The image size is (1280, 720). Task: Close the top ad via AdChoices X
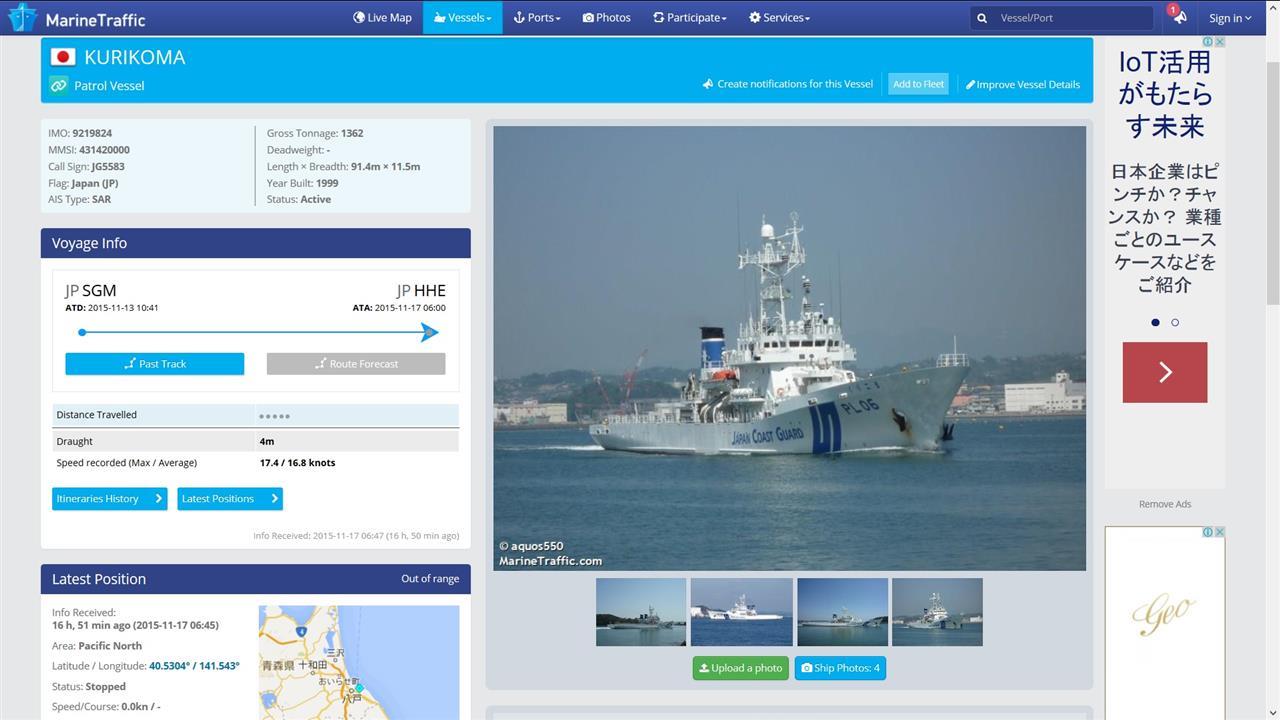point(1219,42)
